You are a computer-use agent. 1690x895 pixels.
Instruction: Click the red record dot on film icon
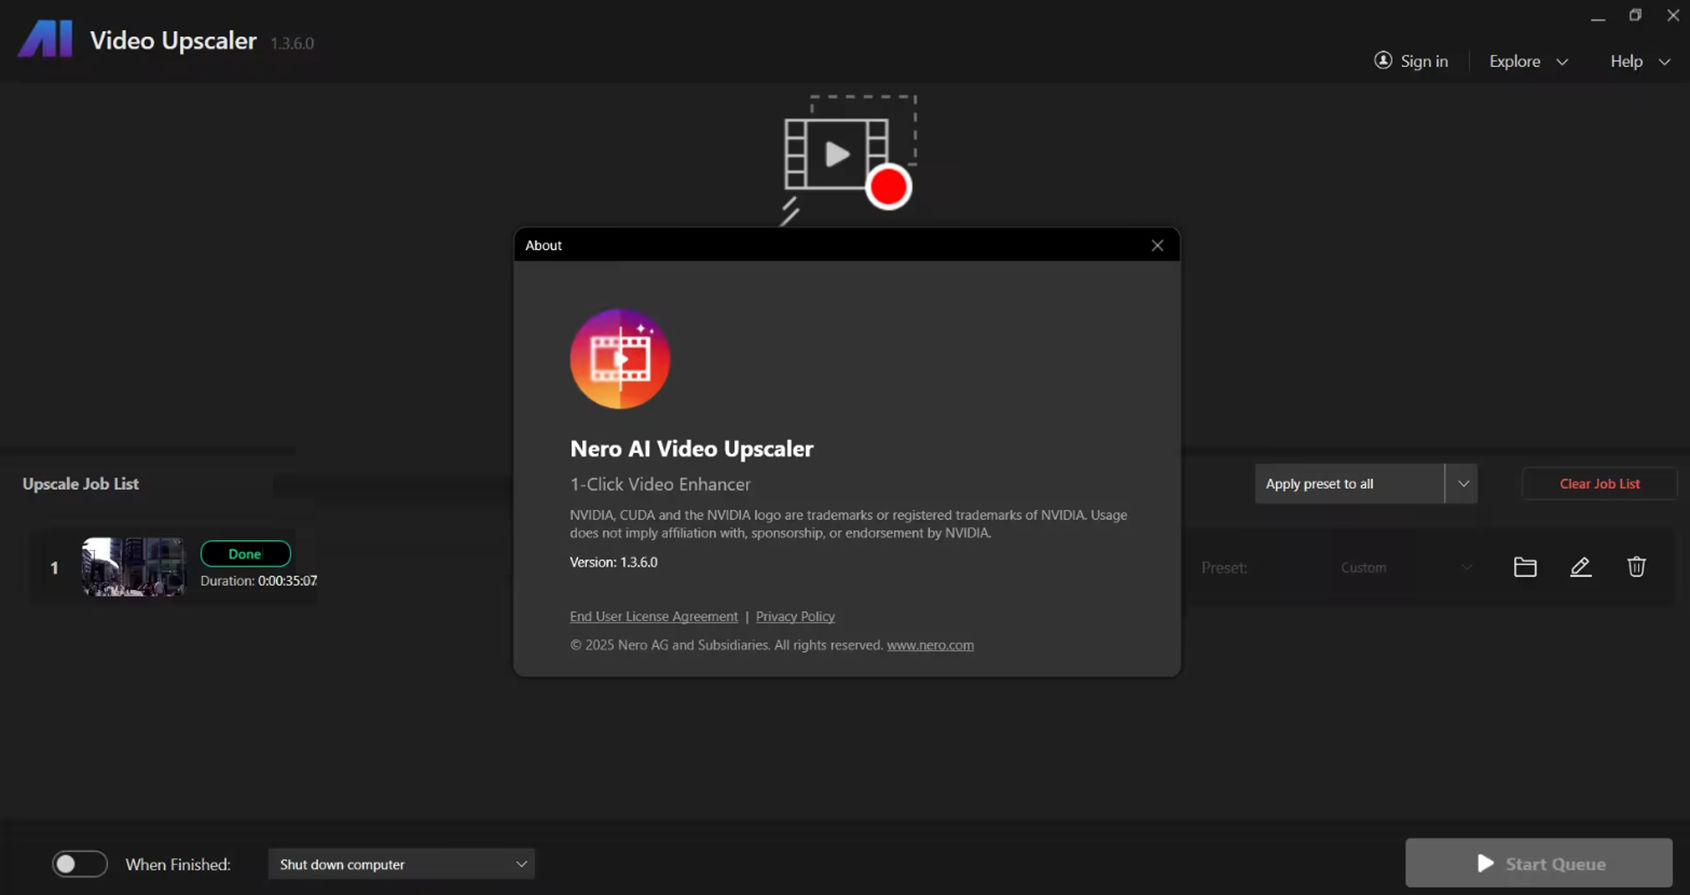[x=888, y=187]
